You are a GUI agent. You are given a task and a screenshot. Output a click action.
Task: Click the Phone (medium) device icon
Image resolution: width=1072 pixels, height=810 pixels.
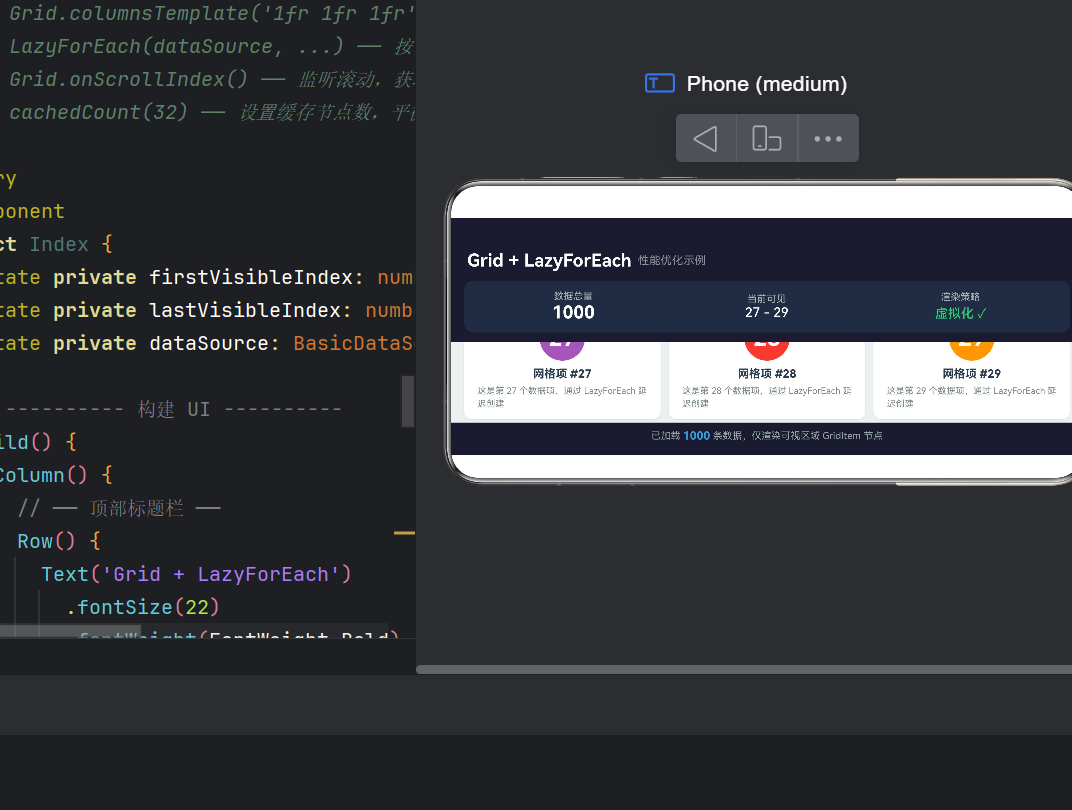pos(660,83)
